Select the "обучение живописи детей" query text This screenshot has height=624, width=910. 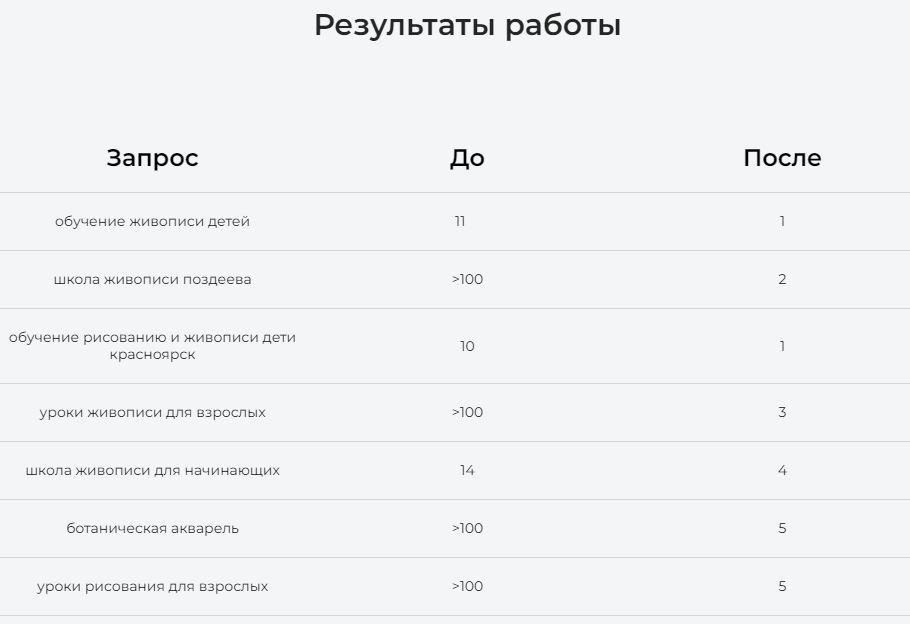(152, 222)
